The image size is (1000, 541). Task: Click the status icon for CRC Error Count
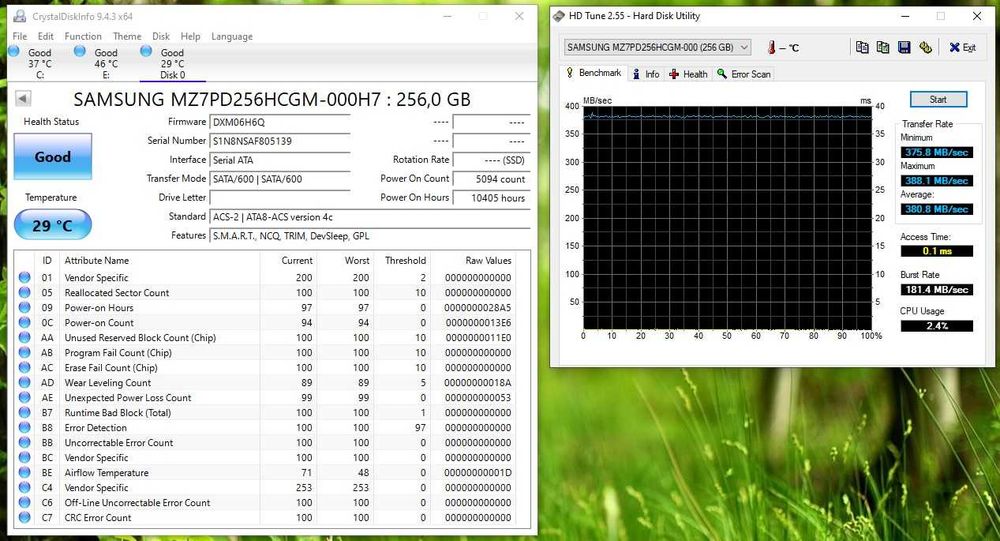[24, 517]
